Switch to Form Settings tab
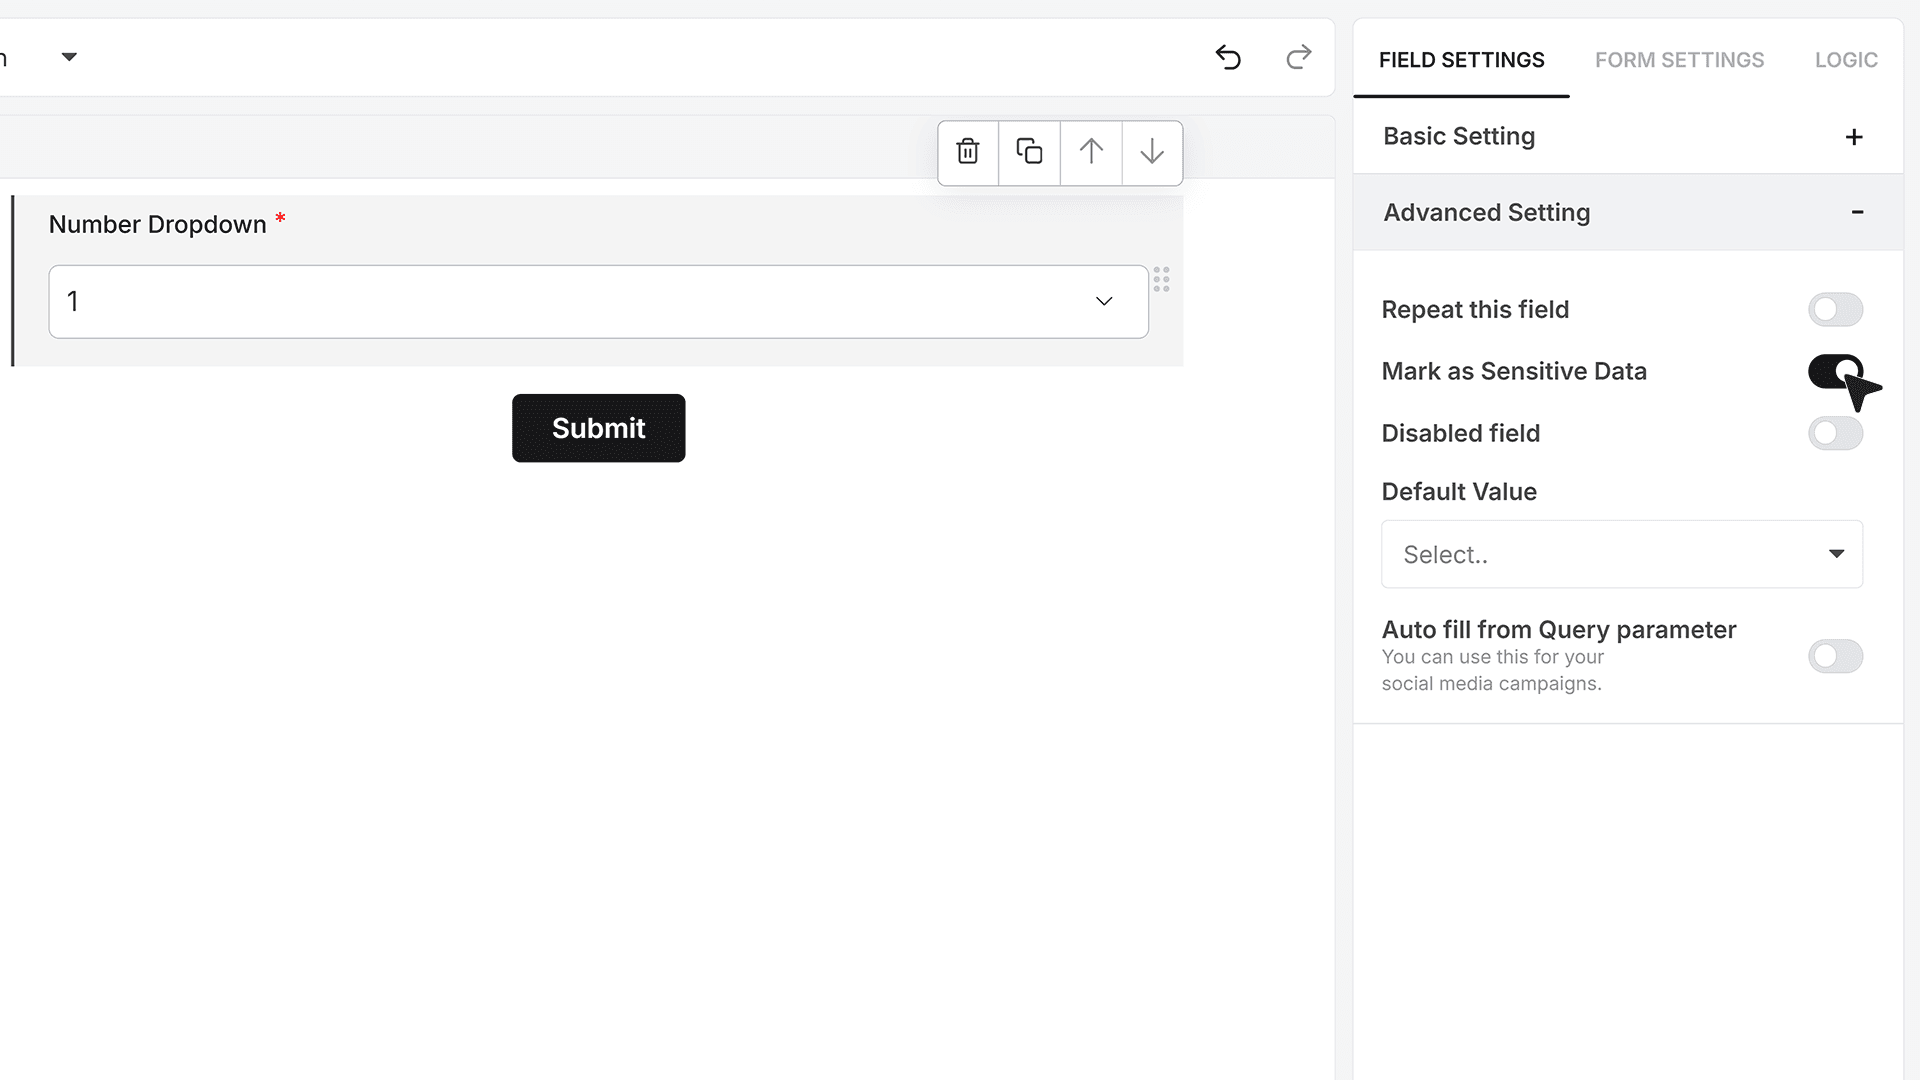 click(x=1679, y=60)
